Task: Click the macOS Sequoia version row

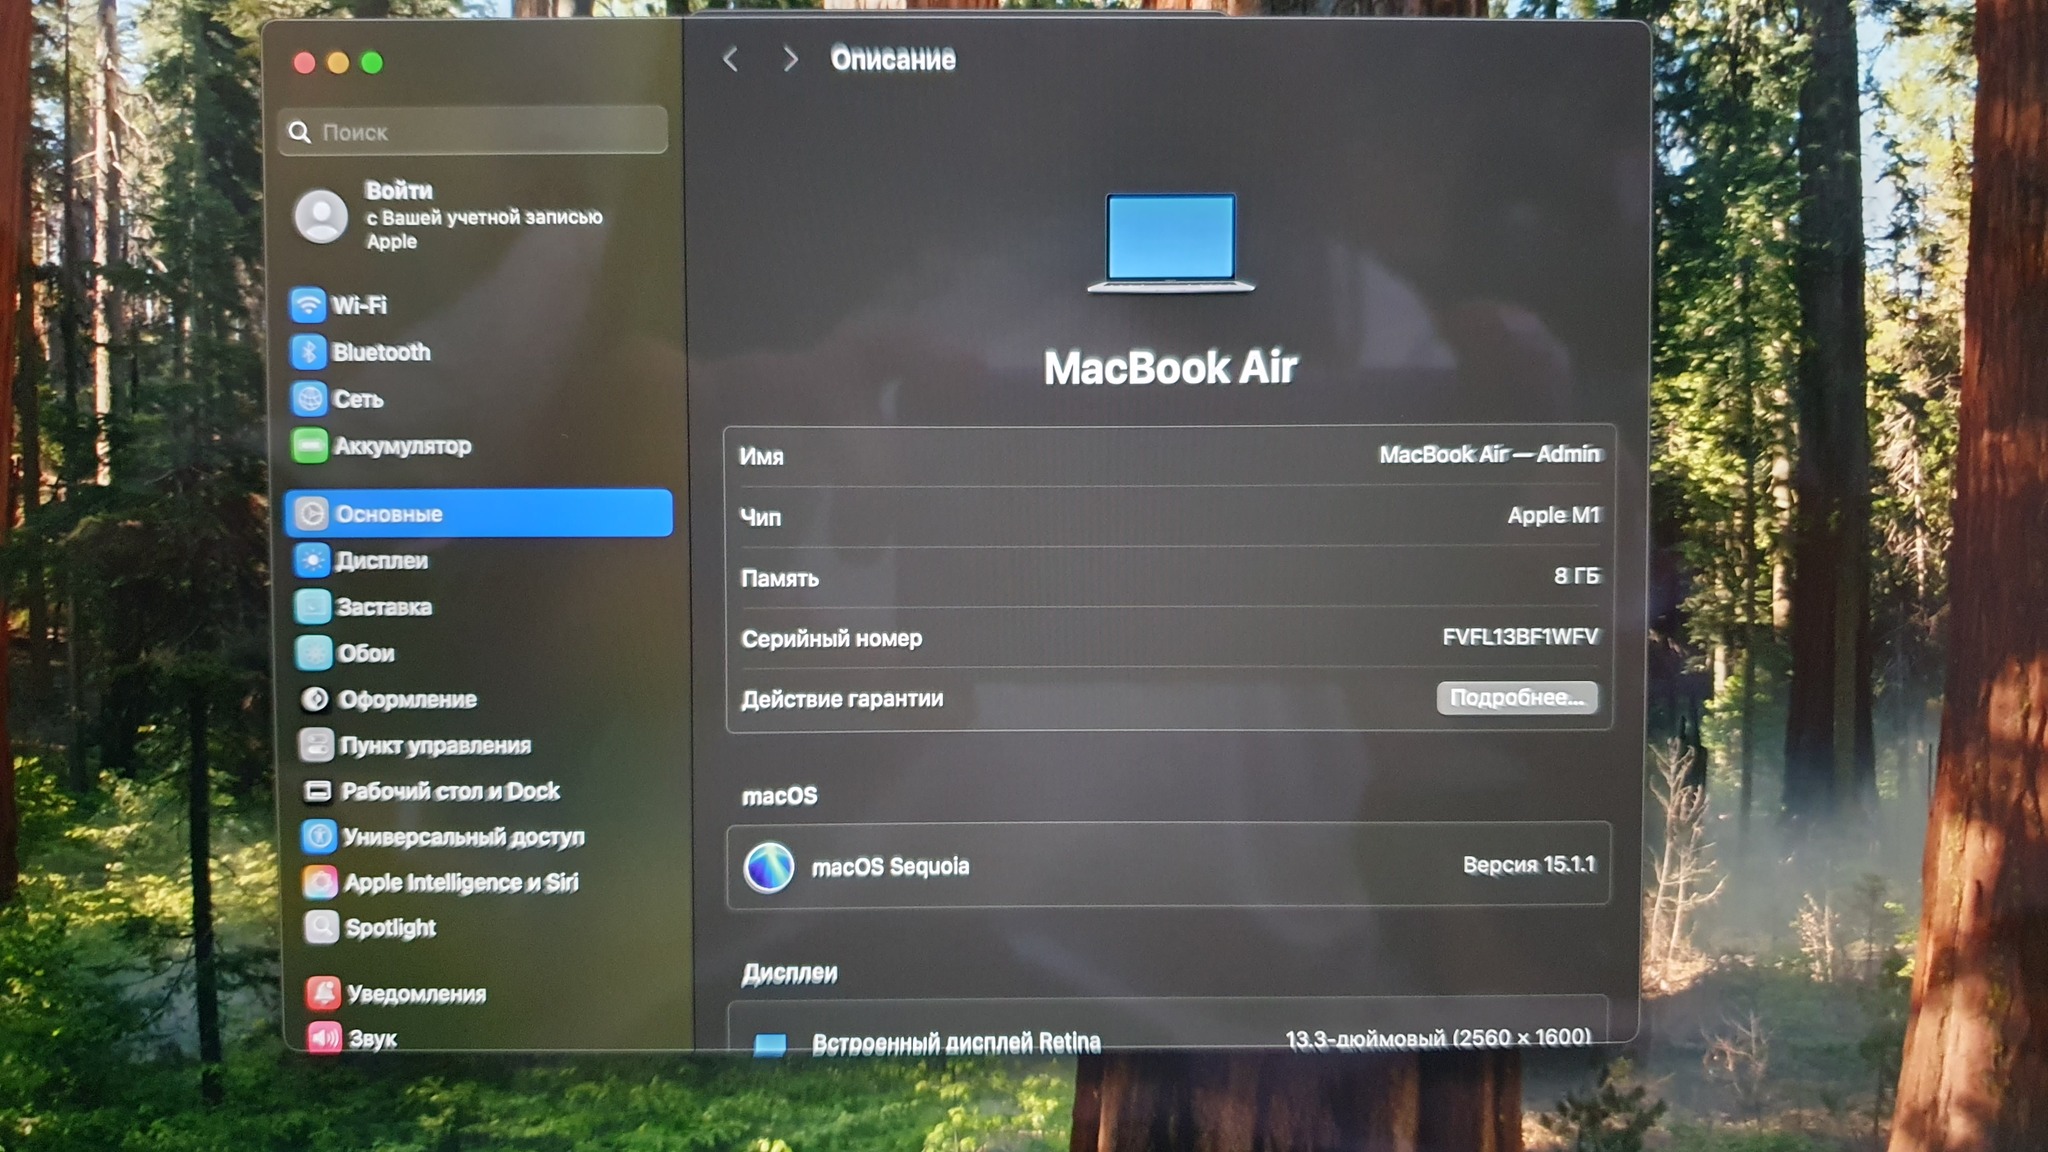Action: click(x=1168, y=865)
